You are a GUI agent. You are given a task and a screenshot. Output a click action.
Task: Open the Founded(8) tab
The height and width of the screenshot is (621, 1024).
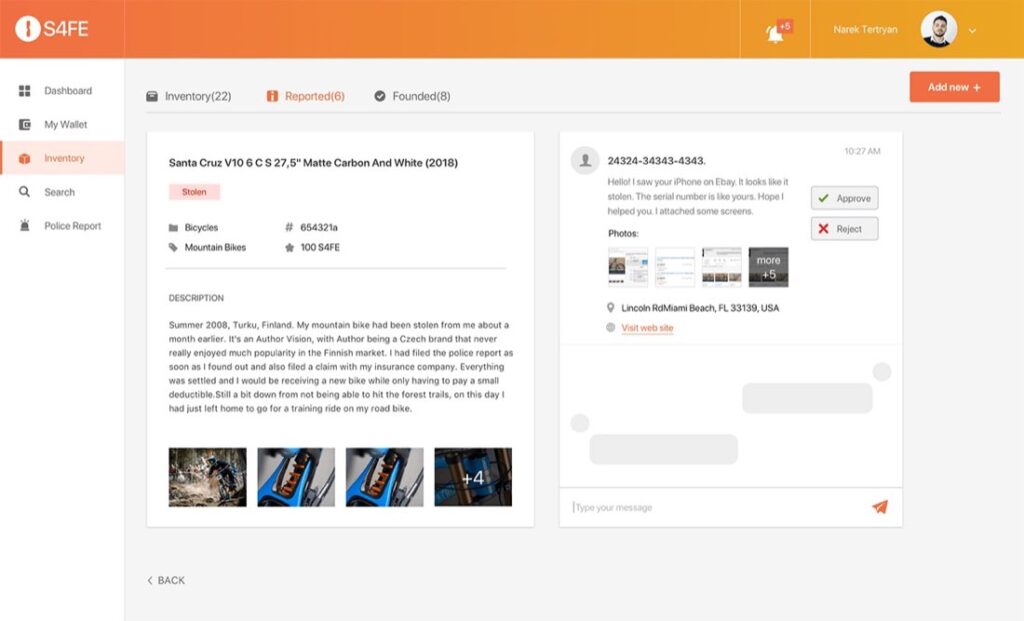pos(412,96)
